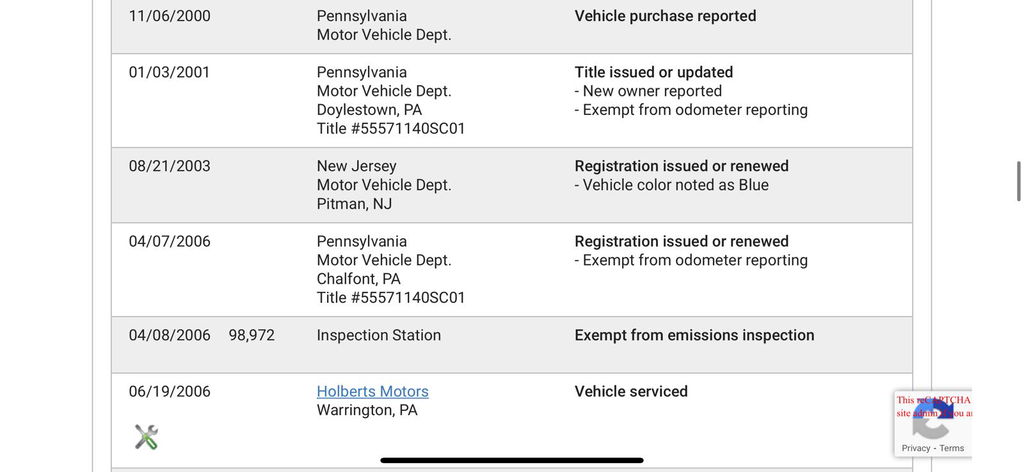This screenshot has height=472, width=1024.
Task: Click the Chalfont, PA location text
Action: [359, 279]
